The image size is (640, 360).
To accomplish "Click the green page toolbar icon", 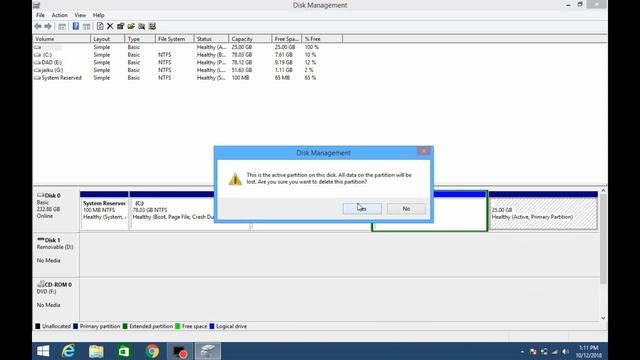I will pos(100,27).
